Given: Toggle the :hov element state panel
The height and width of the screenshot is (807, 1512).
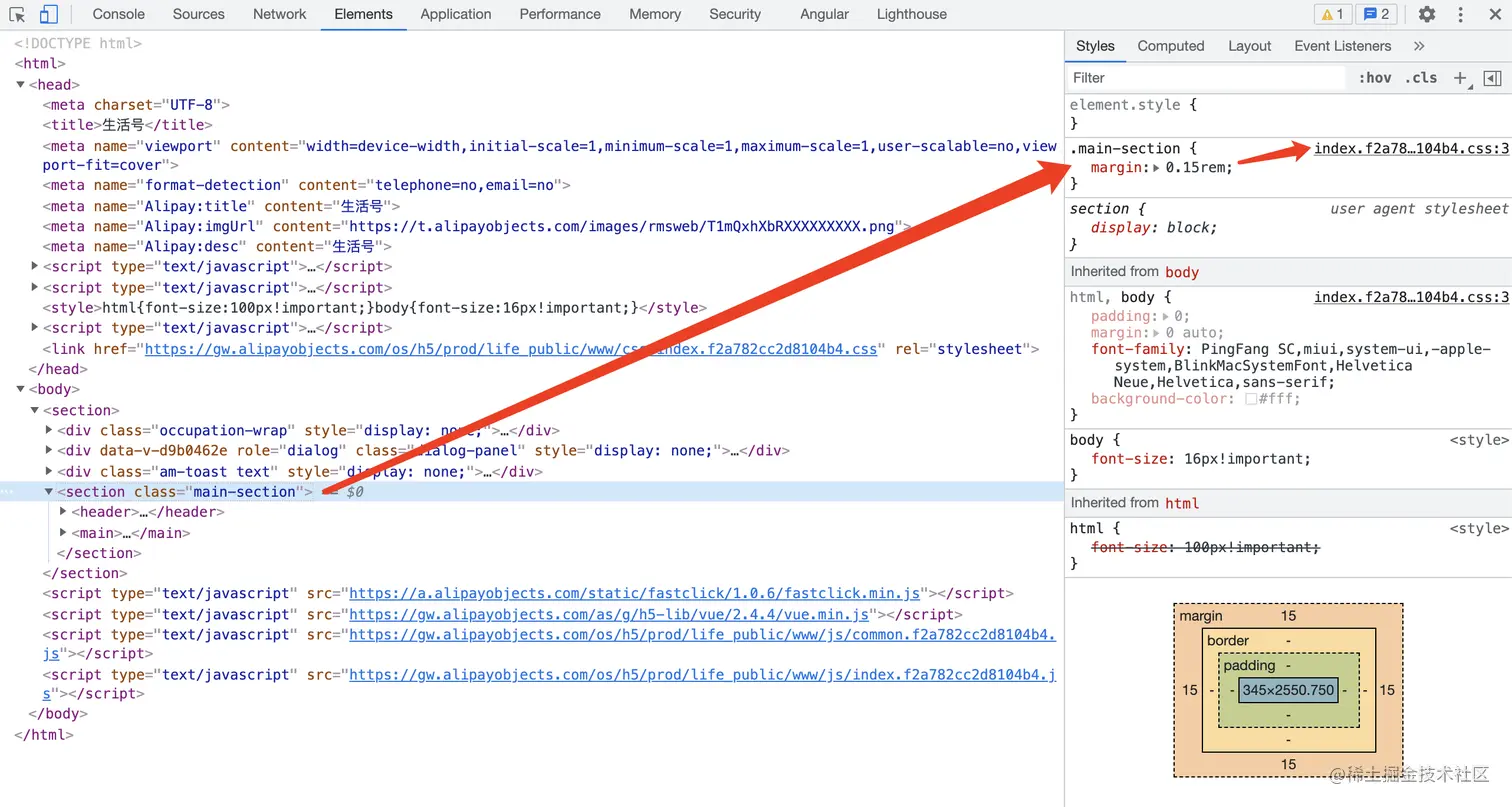Looking at the screenshot, I should coord(1375,77).
